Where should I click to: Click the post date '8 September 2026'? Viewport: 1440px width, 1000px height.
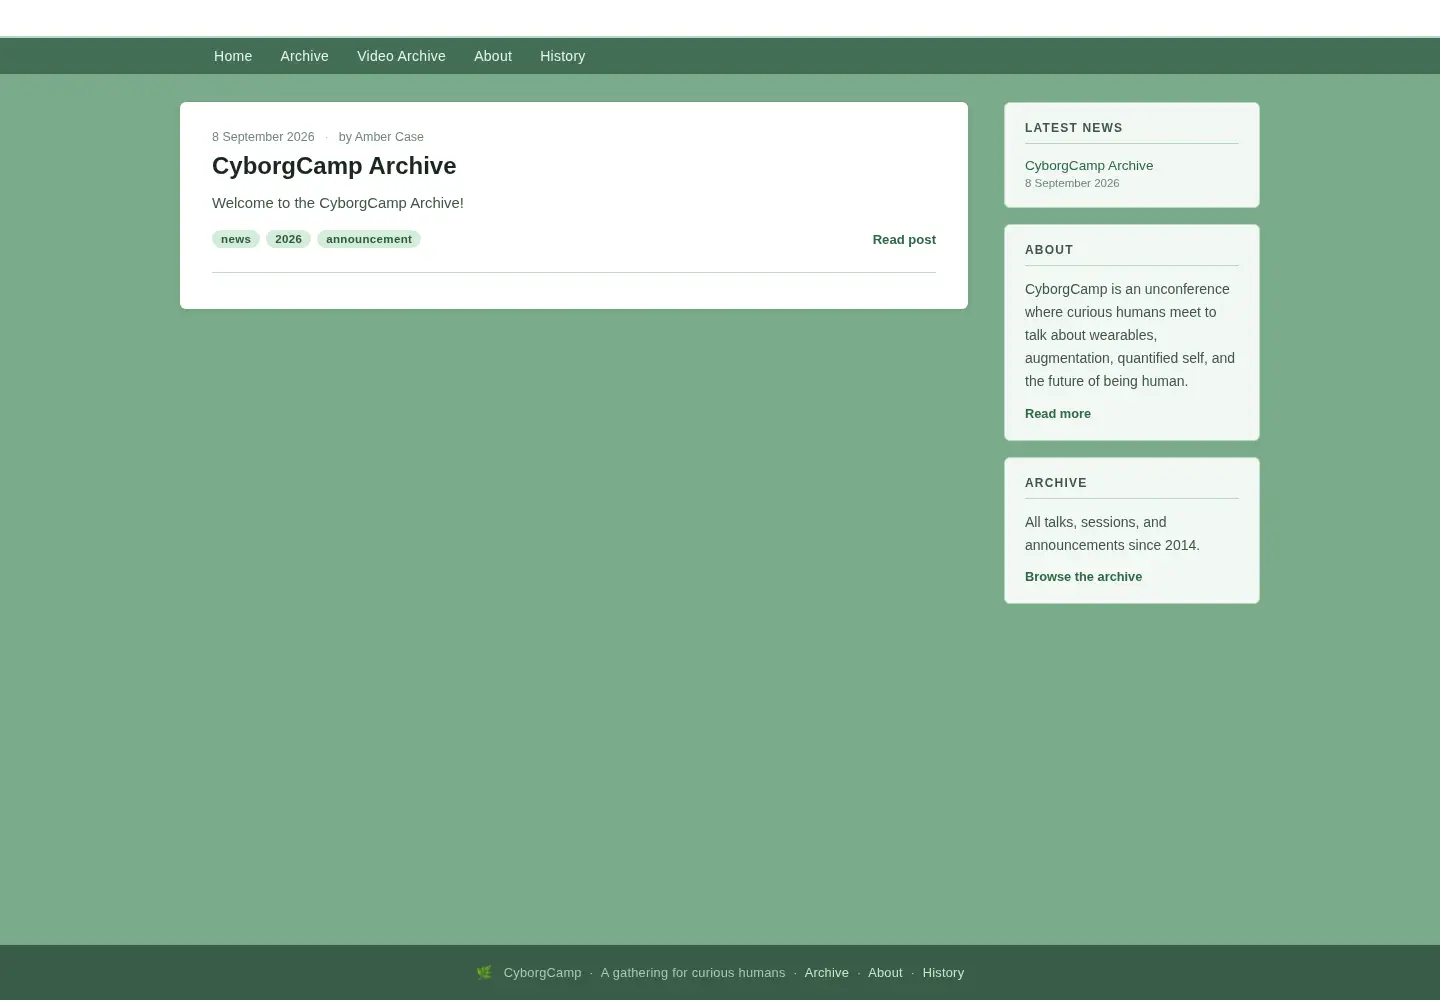[x=263, y=137]
